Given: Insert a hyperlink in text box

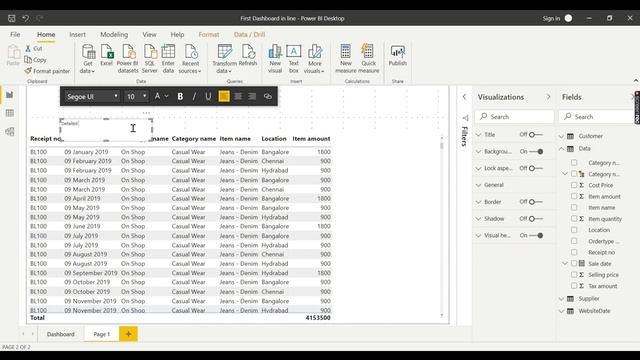Looking at the screenshot, I should [268, 96].
